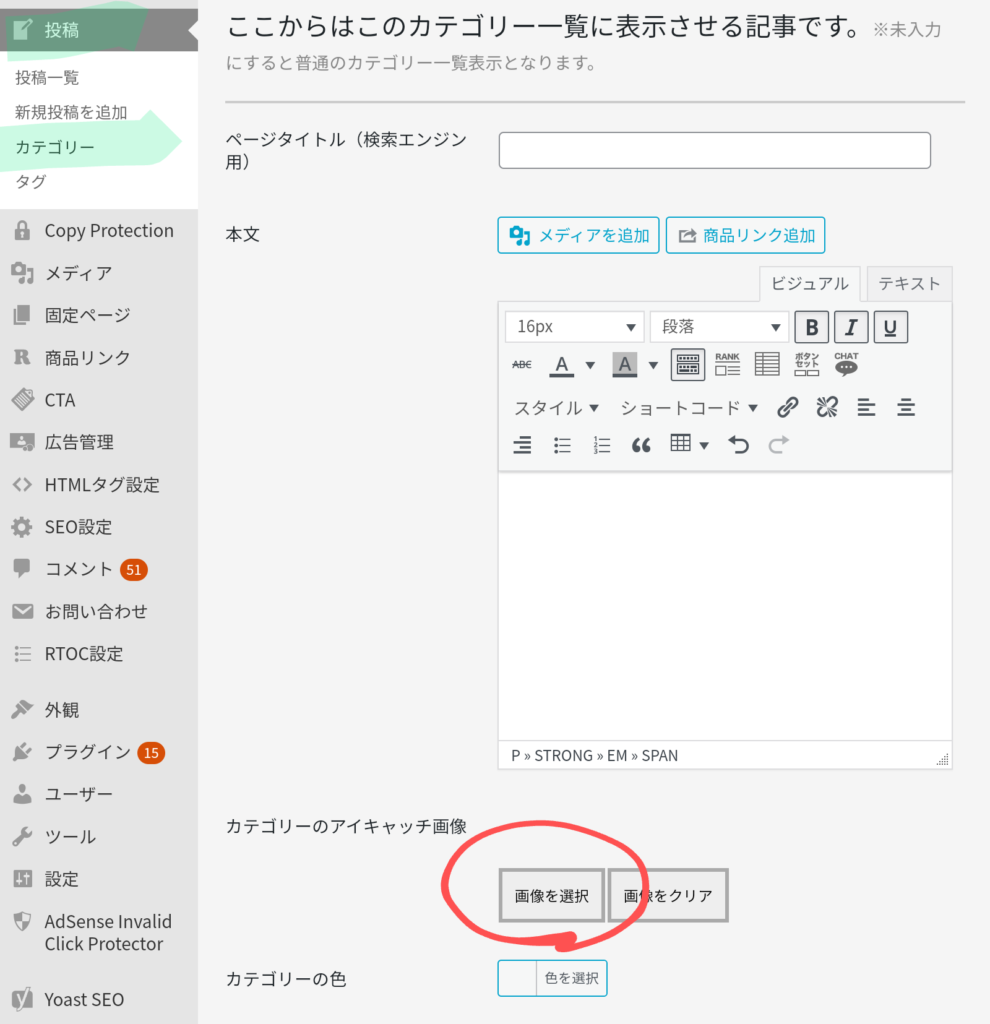Click 商品リンク追加 button
990x1024 pixels.
tap(745, 235)
